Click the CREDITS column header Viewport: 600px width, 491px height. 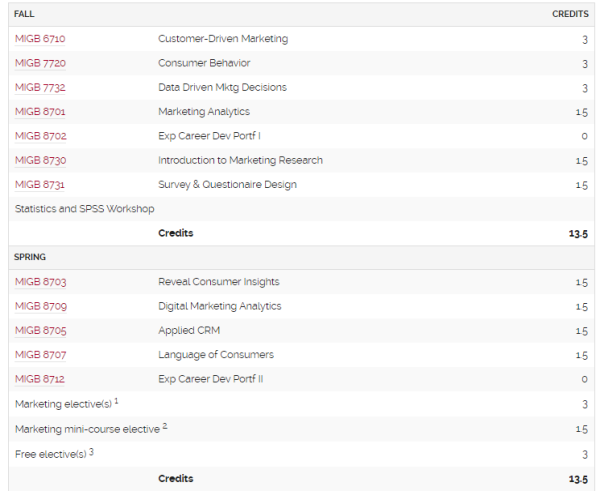click(570, 14)
